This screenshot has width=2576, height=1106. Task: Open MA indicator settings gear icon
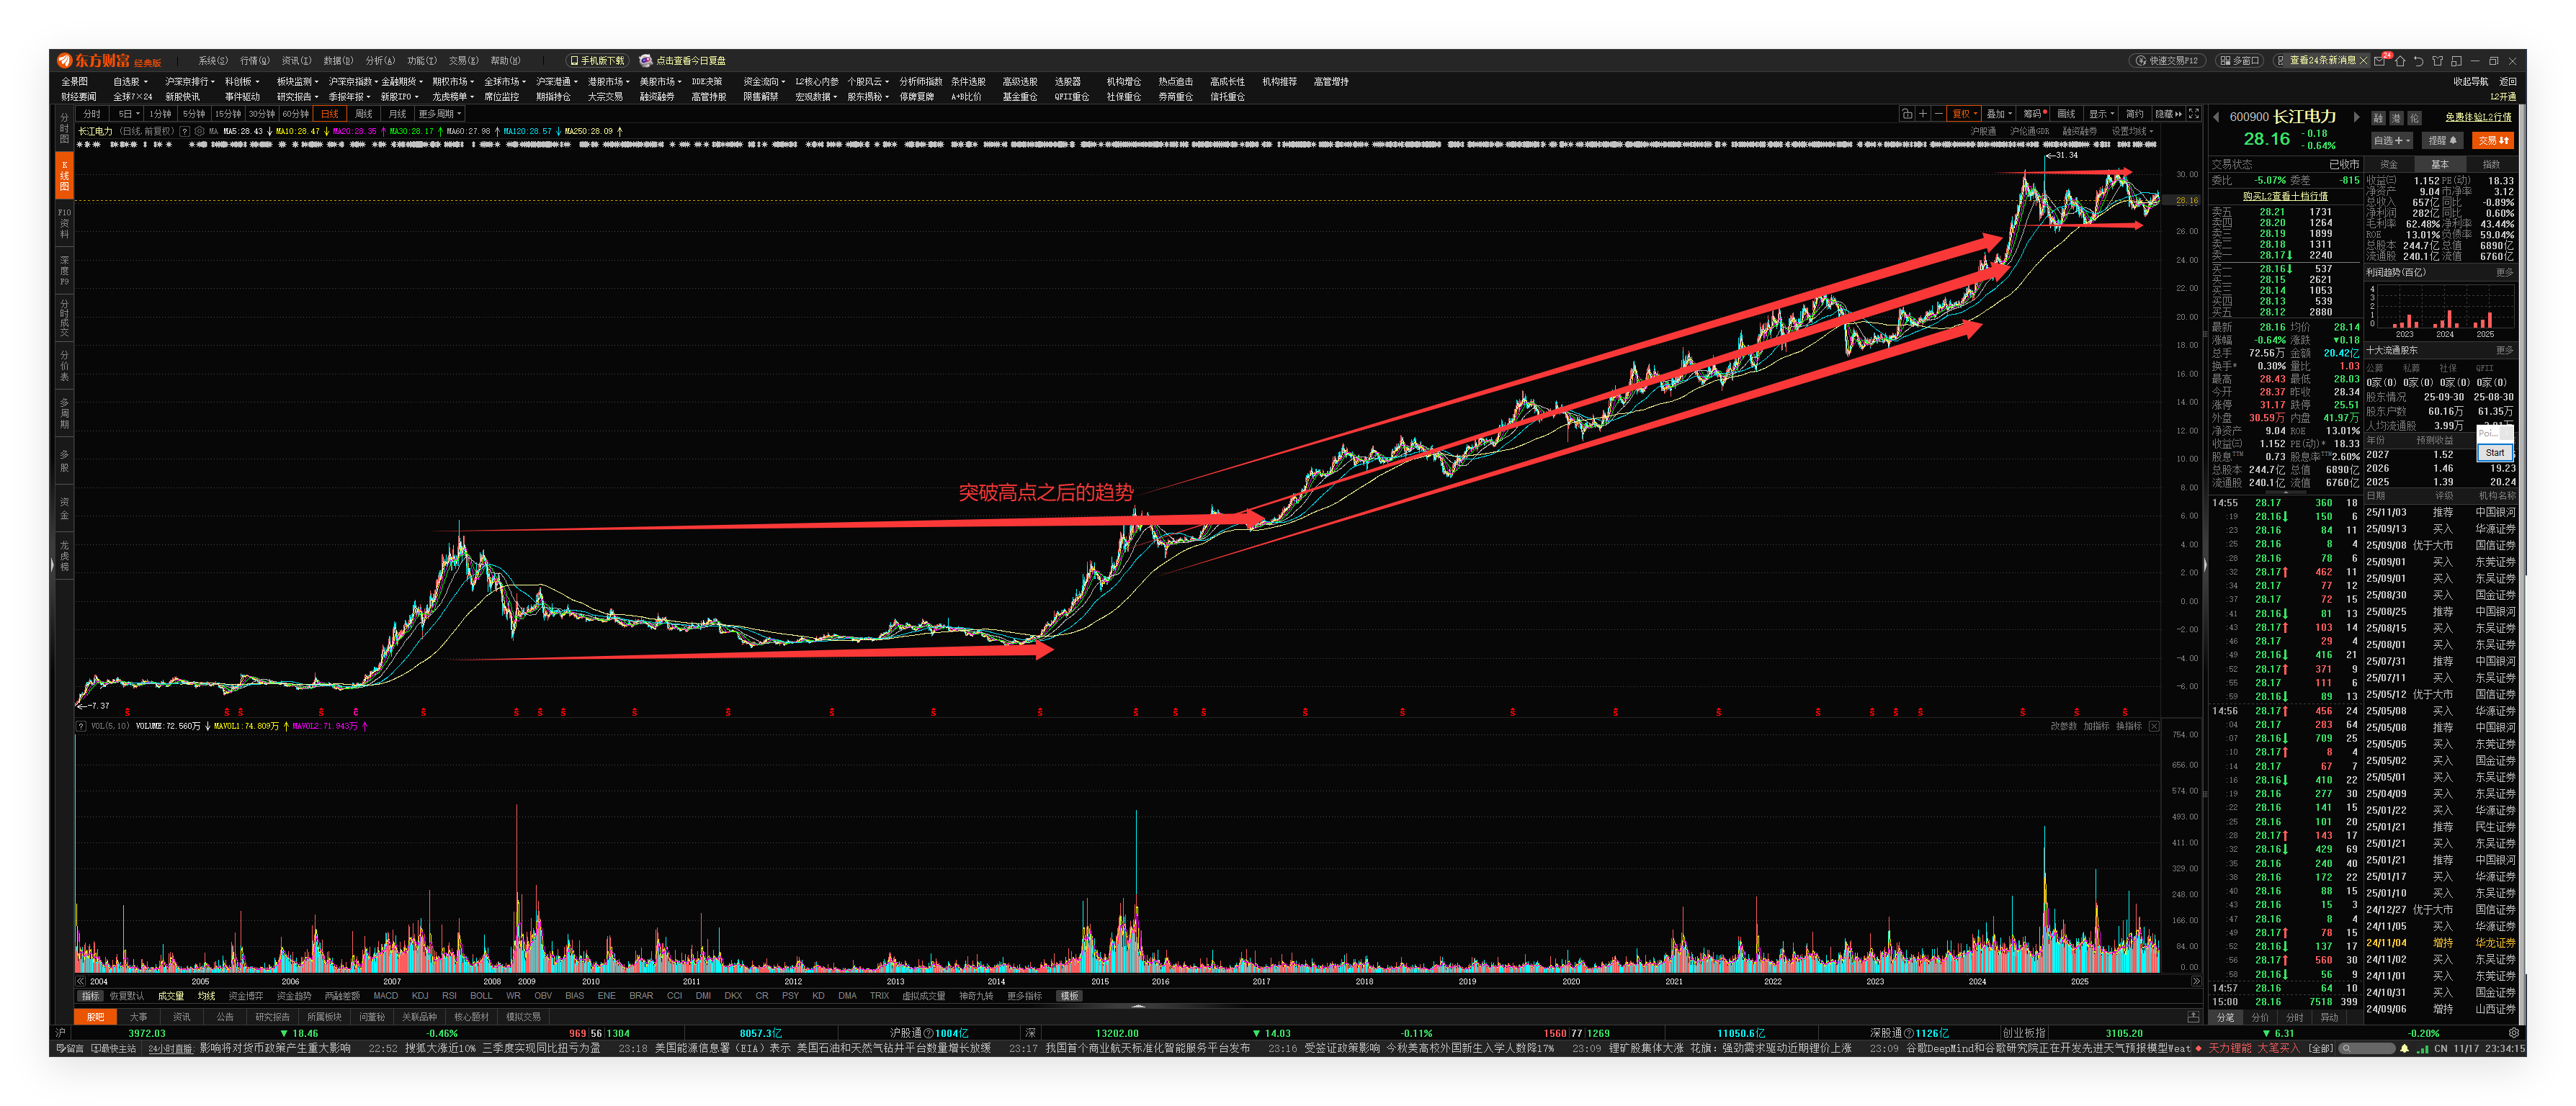coord(199,131)
